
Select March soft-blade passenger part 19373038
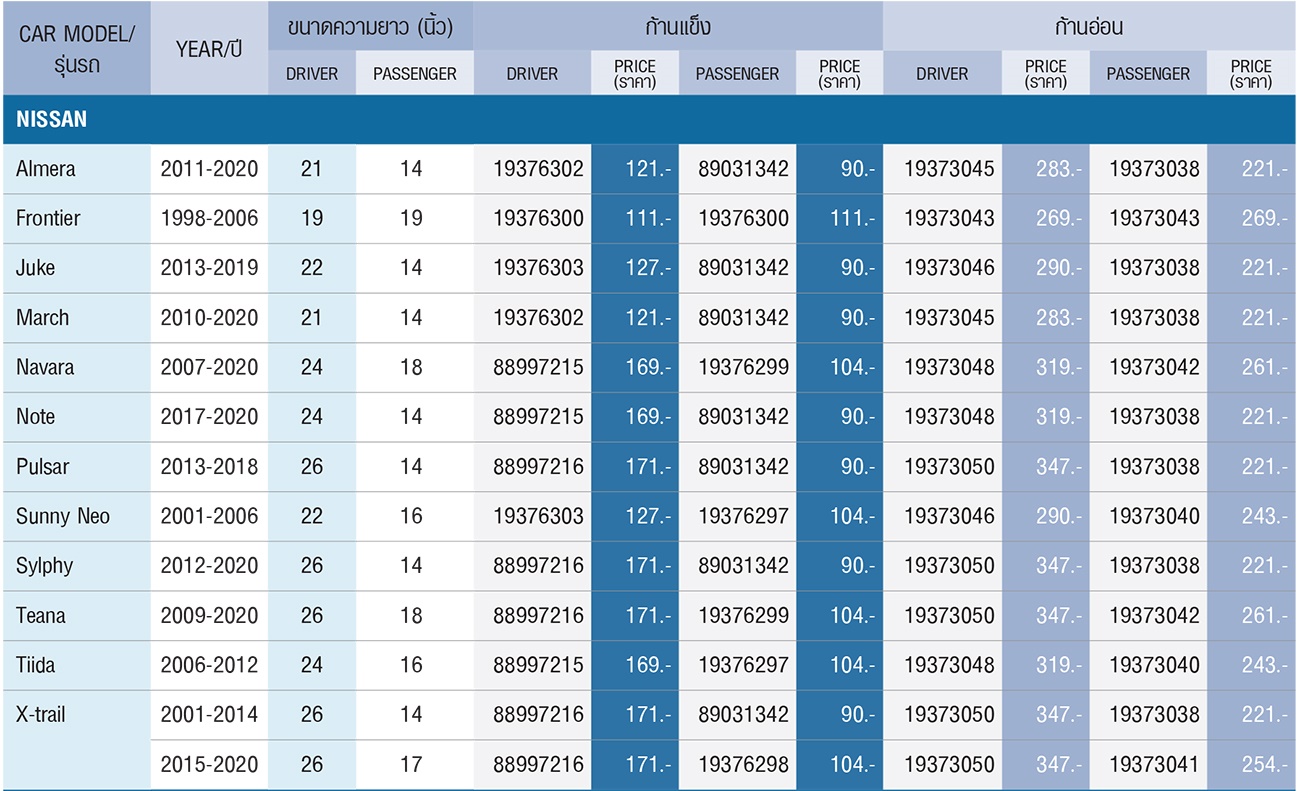pos(1154,318)
